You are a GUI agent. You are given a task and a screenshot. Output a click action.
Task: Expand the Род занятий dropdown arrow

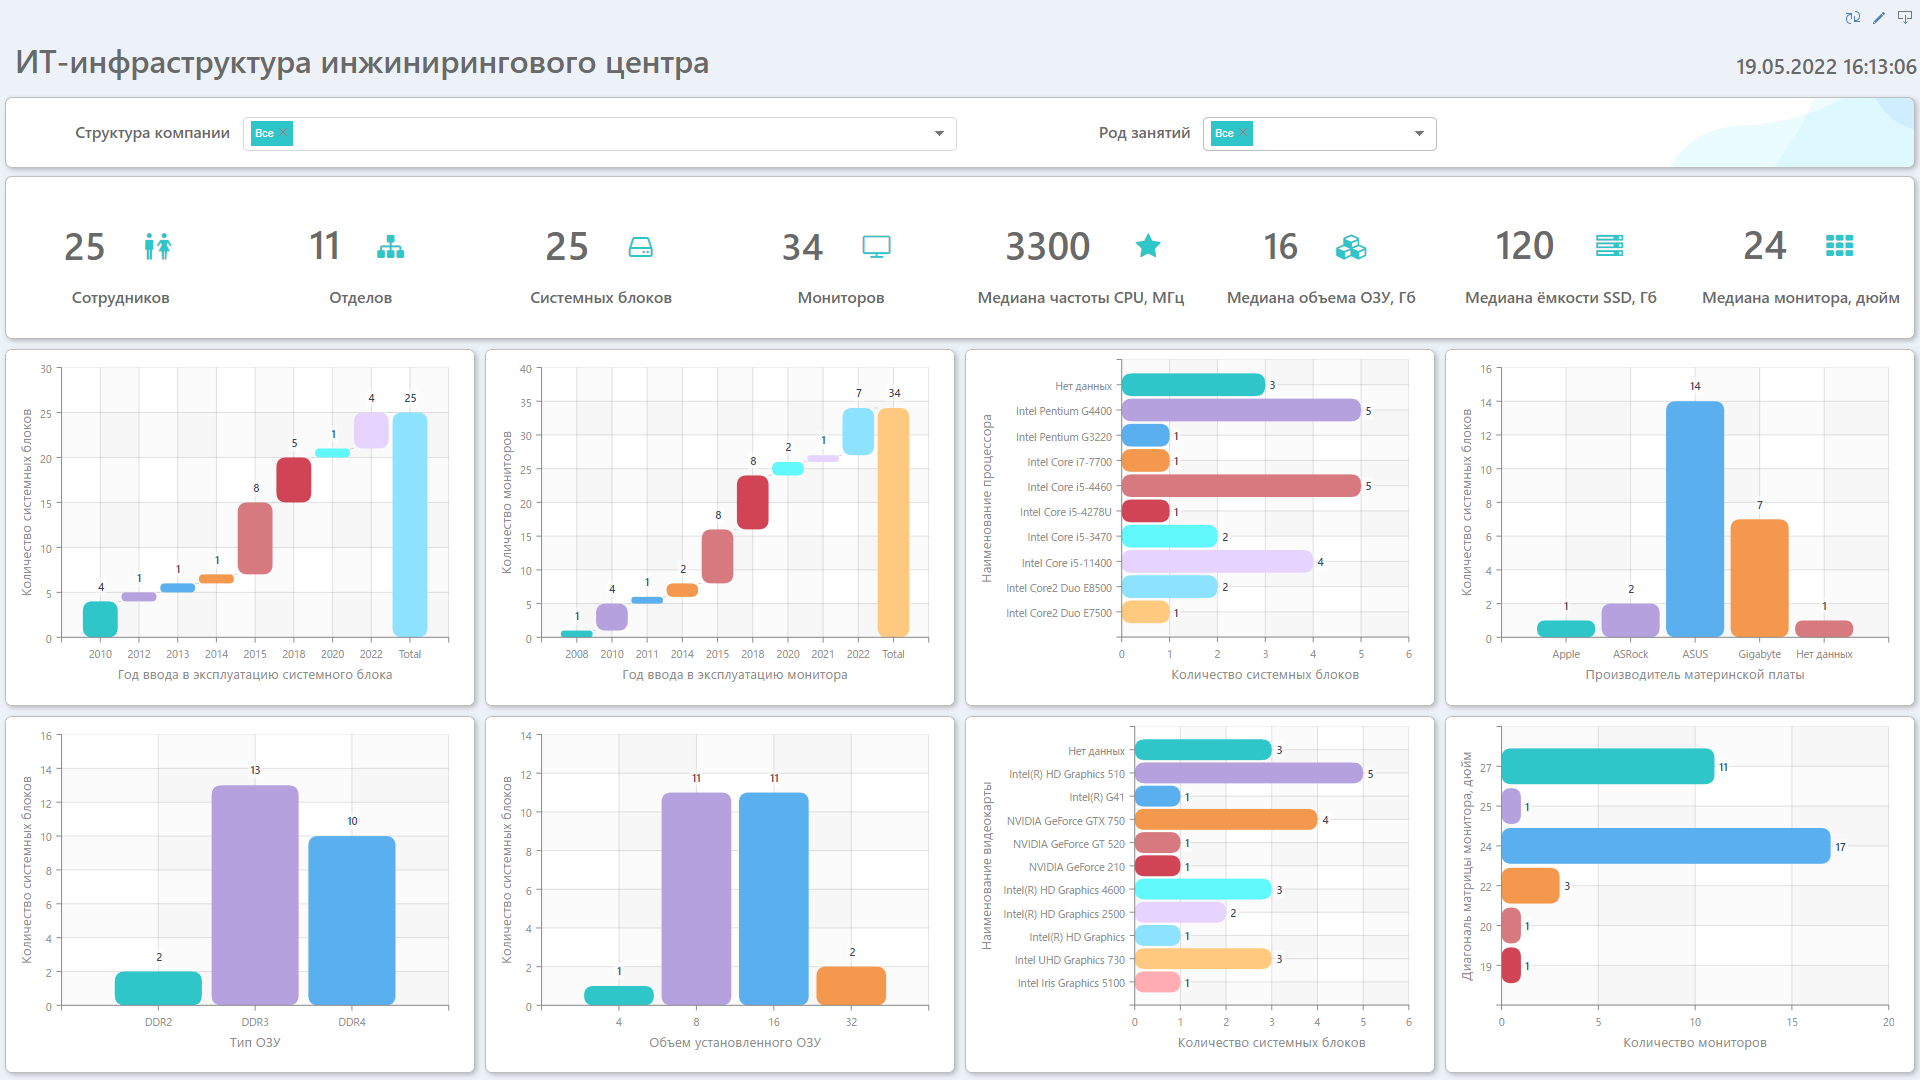pos(1419,133)
